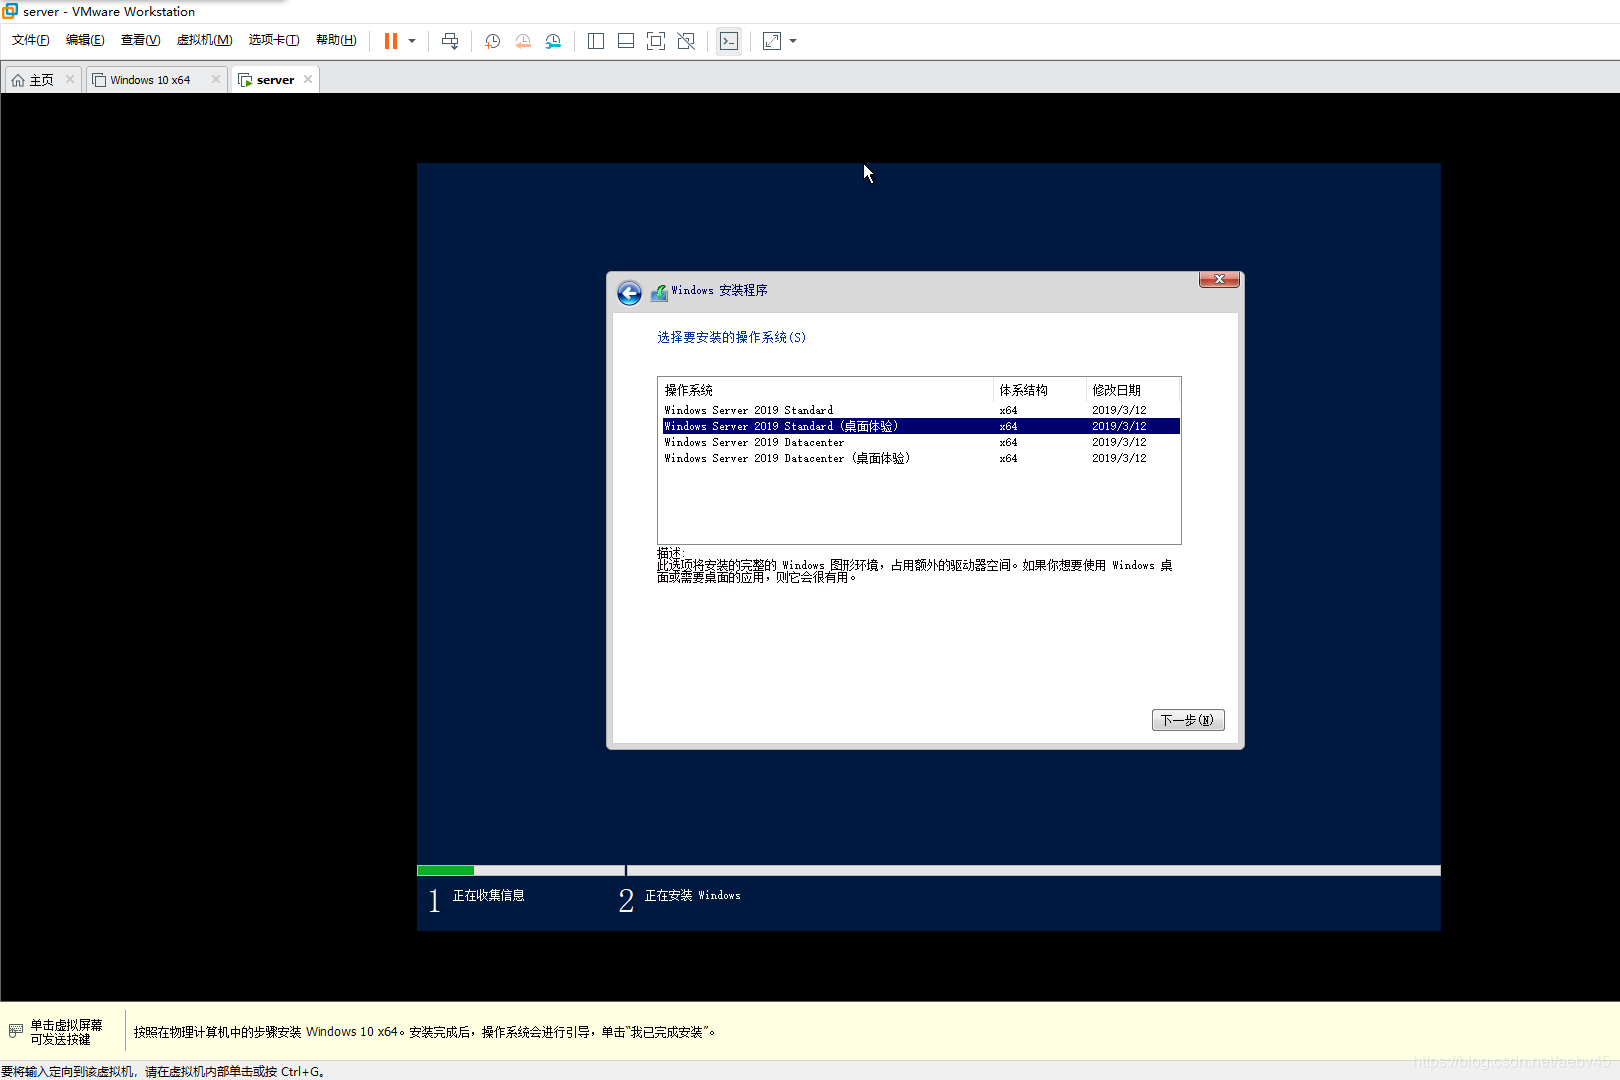This screenshot has height=1080, width=1620.
Task: Click the Windows setup icon in dialog title
Action: pyautogui.click(x=659, y=292)
